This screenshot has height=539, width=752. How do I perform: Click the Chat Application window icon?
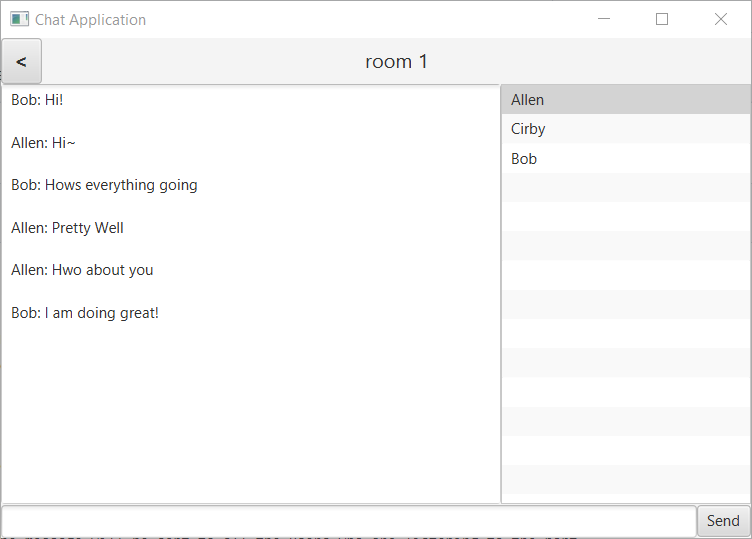pyautogui.click(x=20, y=19)
